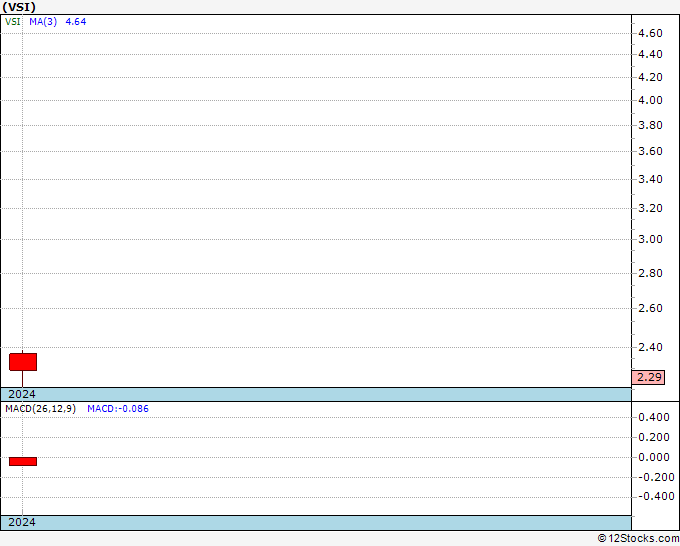Click the 3.80 price axis label
This screenshot has height=546, width=680.
651,125
